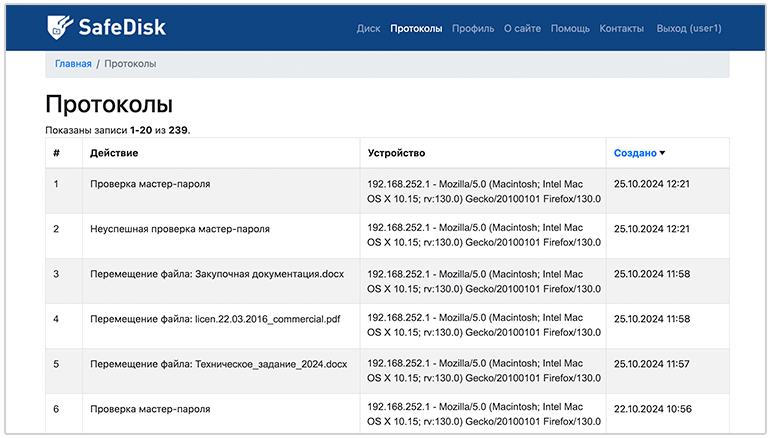Select row for Техническое_задание_2024.docx
770x438 pixels.
218,364
